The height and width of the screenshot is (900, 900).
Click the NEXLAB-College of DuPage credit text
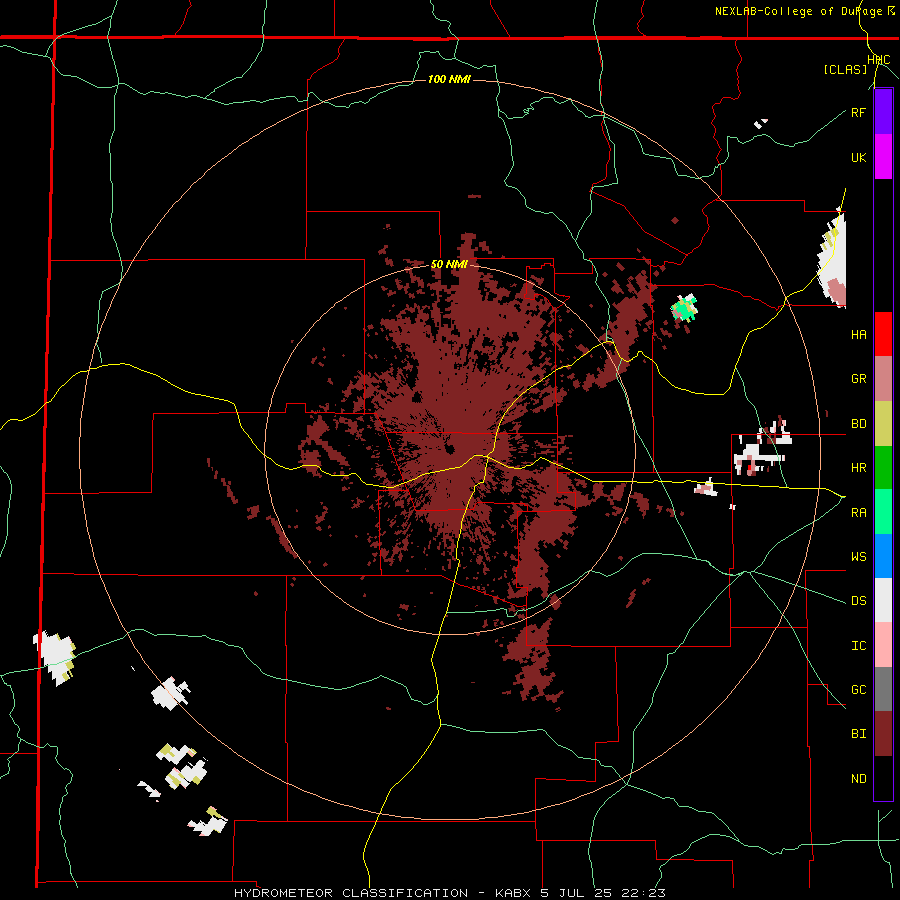(801, 11)
